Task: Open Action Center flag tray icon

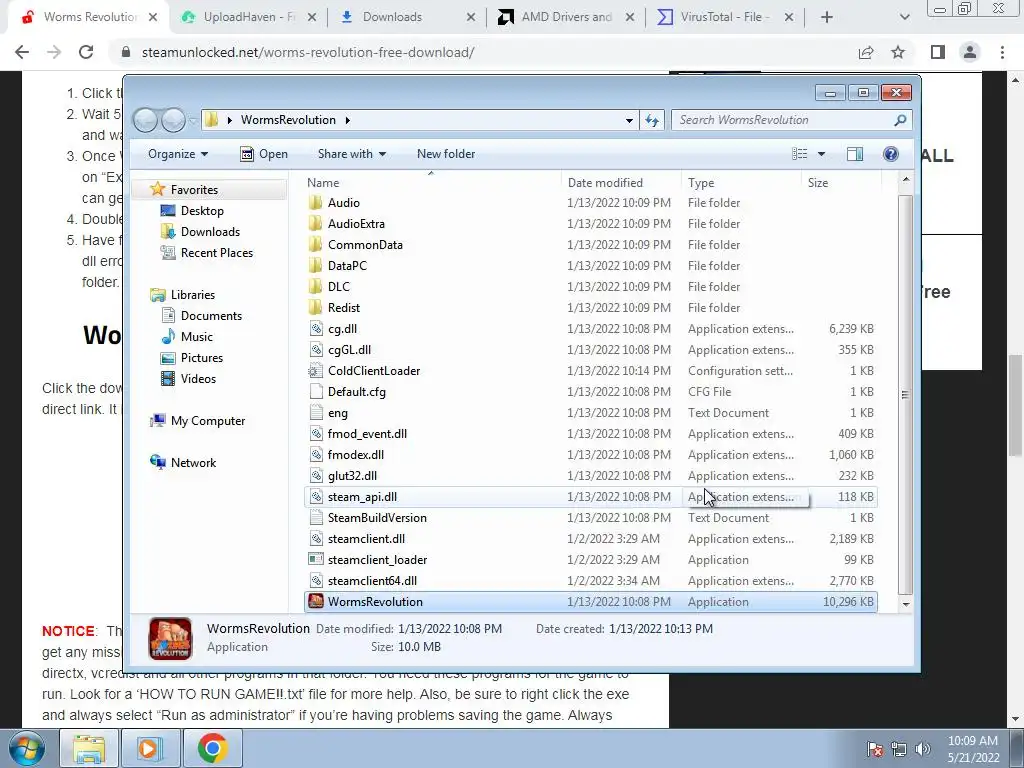Action: [x=874, y=749]
